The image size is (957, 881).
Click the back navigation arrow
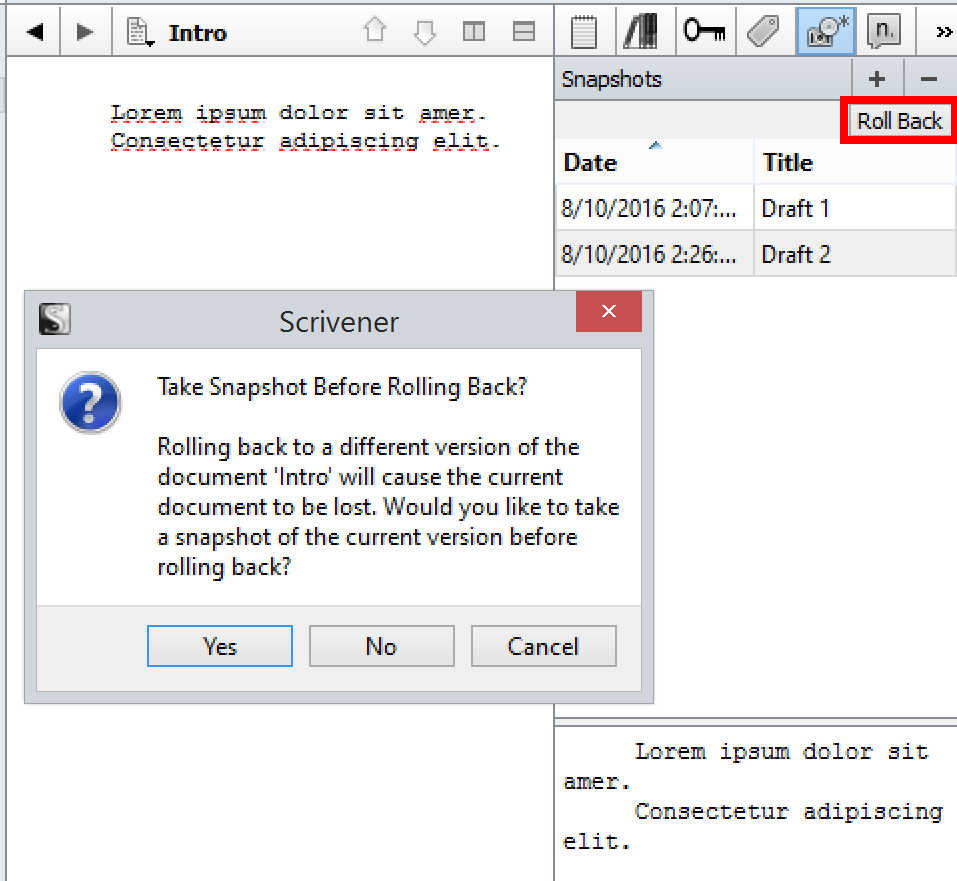click(35, 33)
